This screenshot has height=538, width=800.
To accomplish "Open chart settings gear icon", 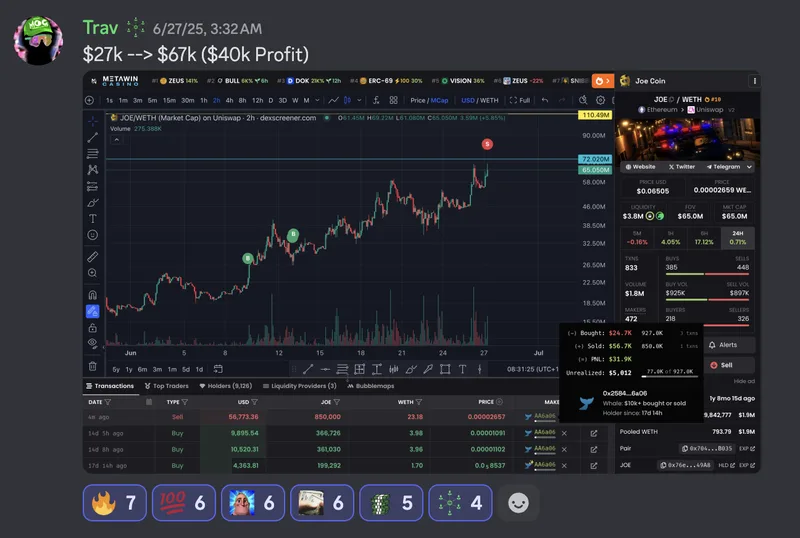I will 601,101.
